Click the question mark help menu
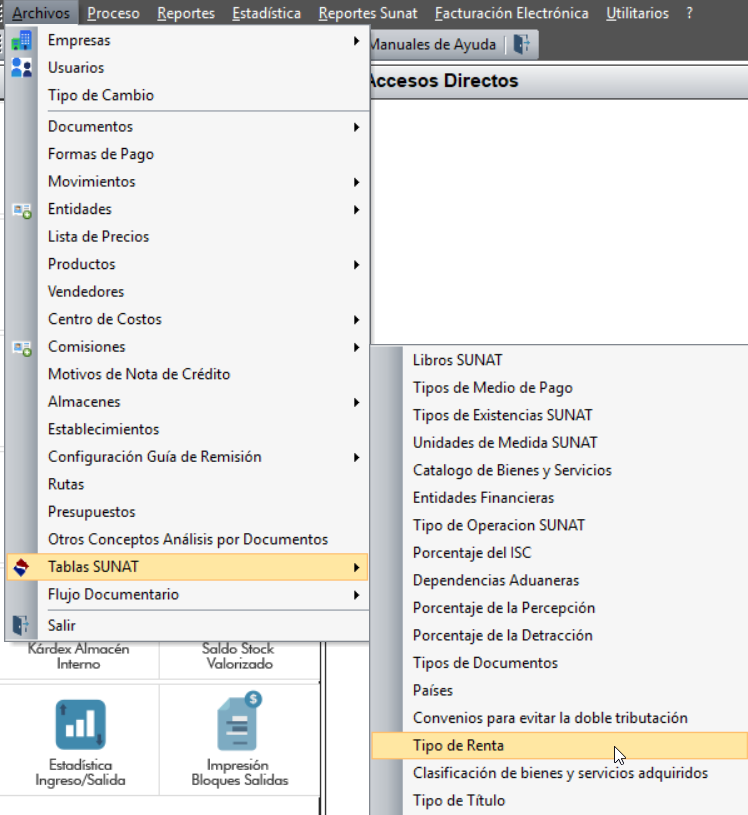This screenshot has width=748, height=815. (689, 13)
